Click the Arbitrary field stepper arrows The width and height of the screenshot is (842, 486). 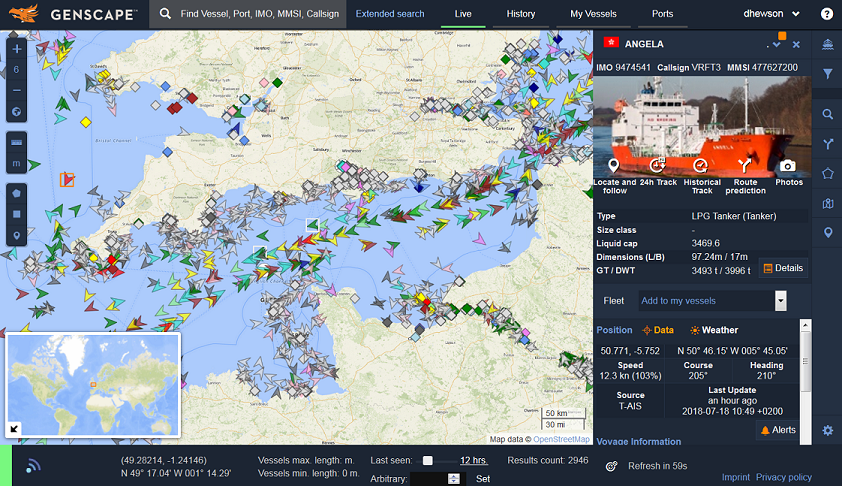(x=454, y=478)
